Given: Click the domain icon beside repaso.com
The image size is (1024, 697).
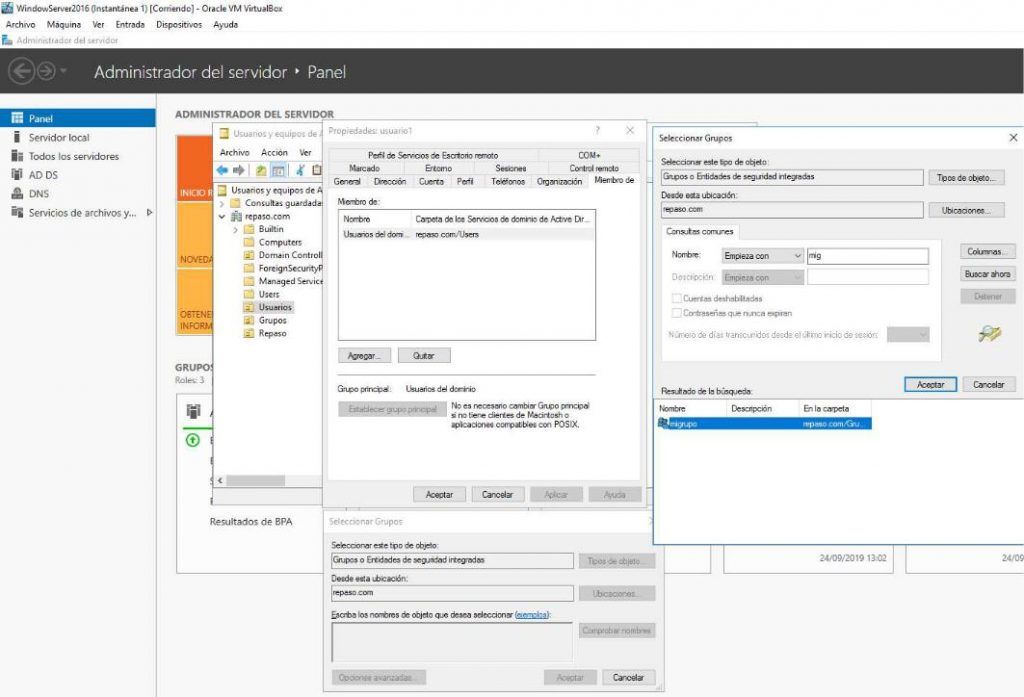Looking at the screenshot, I should pos(236,216).
